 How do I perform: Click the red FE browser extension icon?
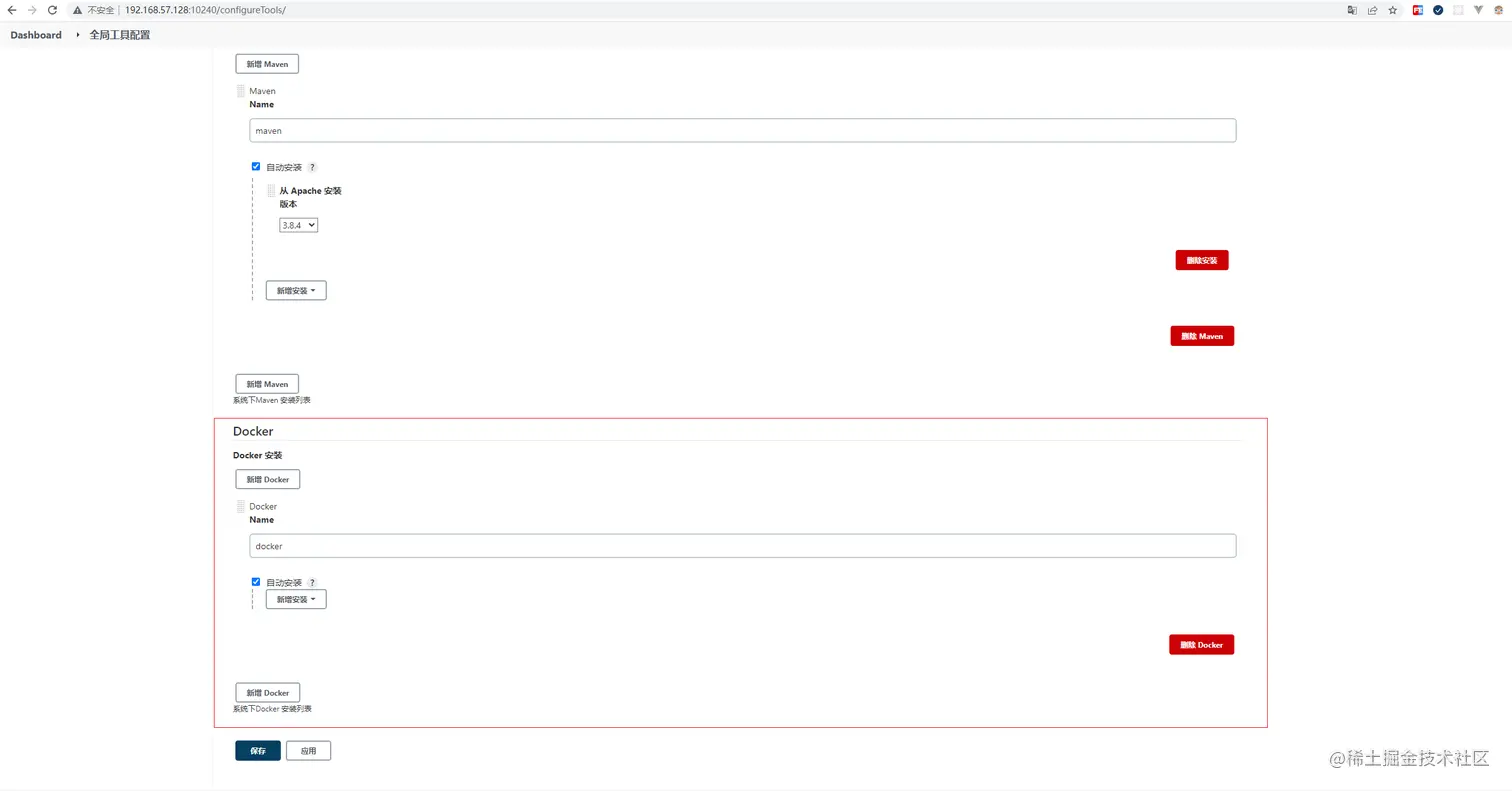click(1417, 10)
